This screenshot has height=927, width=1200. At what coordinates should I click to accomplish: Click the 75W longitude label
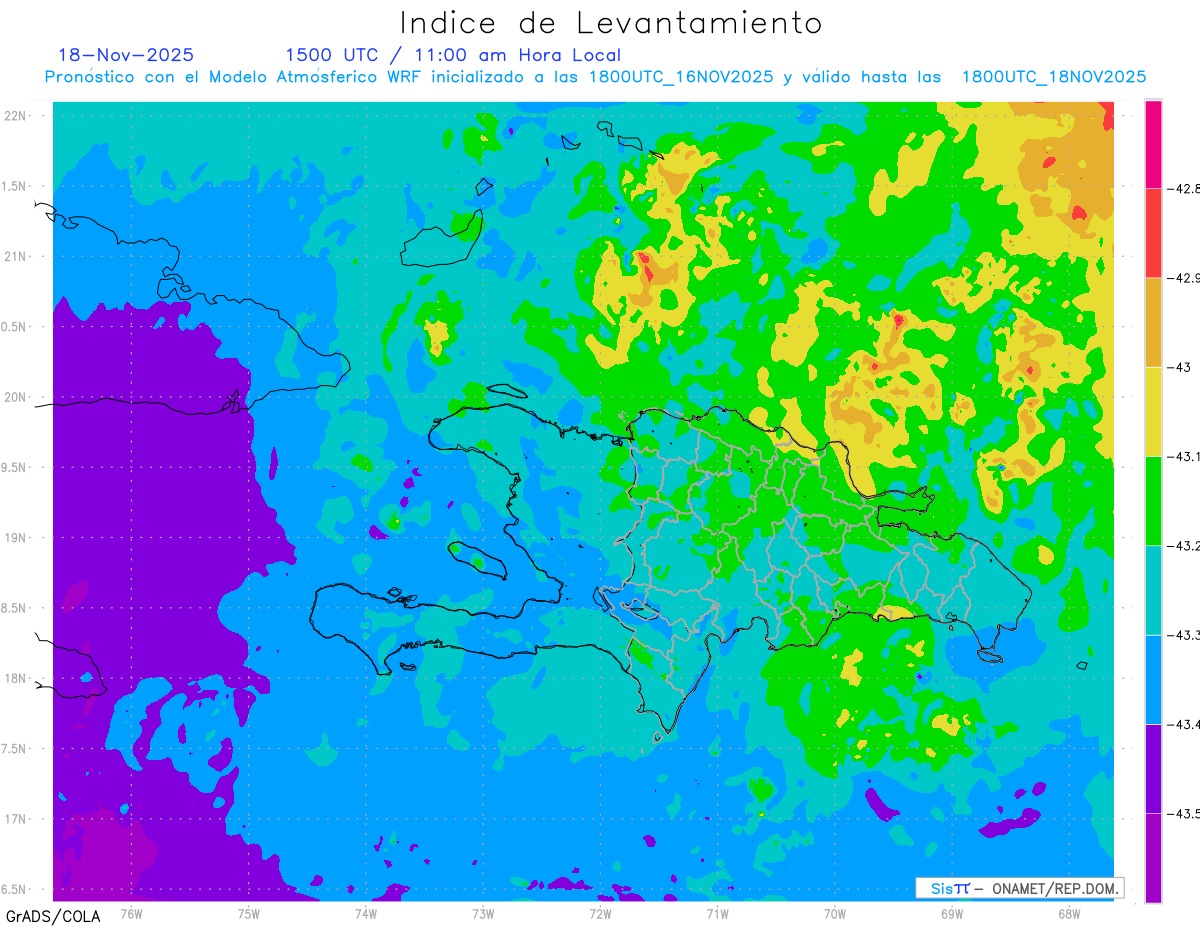(249, 912)
